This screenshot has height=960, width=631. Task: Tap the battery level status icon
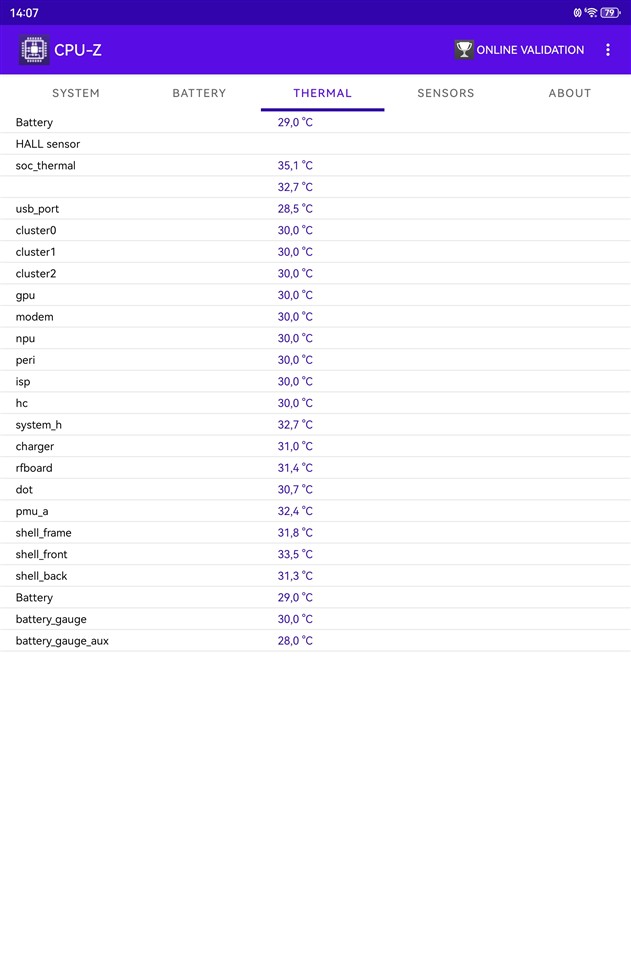click(x=610, y=13)
